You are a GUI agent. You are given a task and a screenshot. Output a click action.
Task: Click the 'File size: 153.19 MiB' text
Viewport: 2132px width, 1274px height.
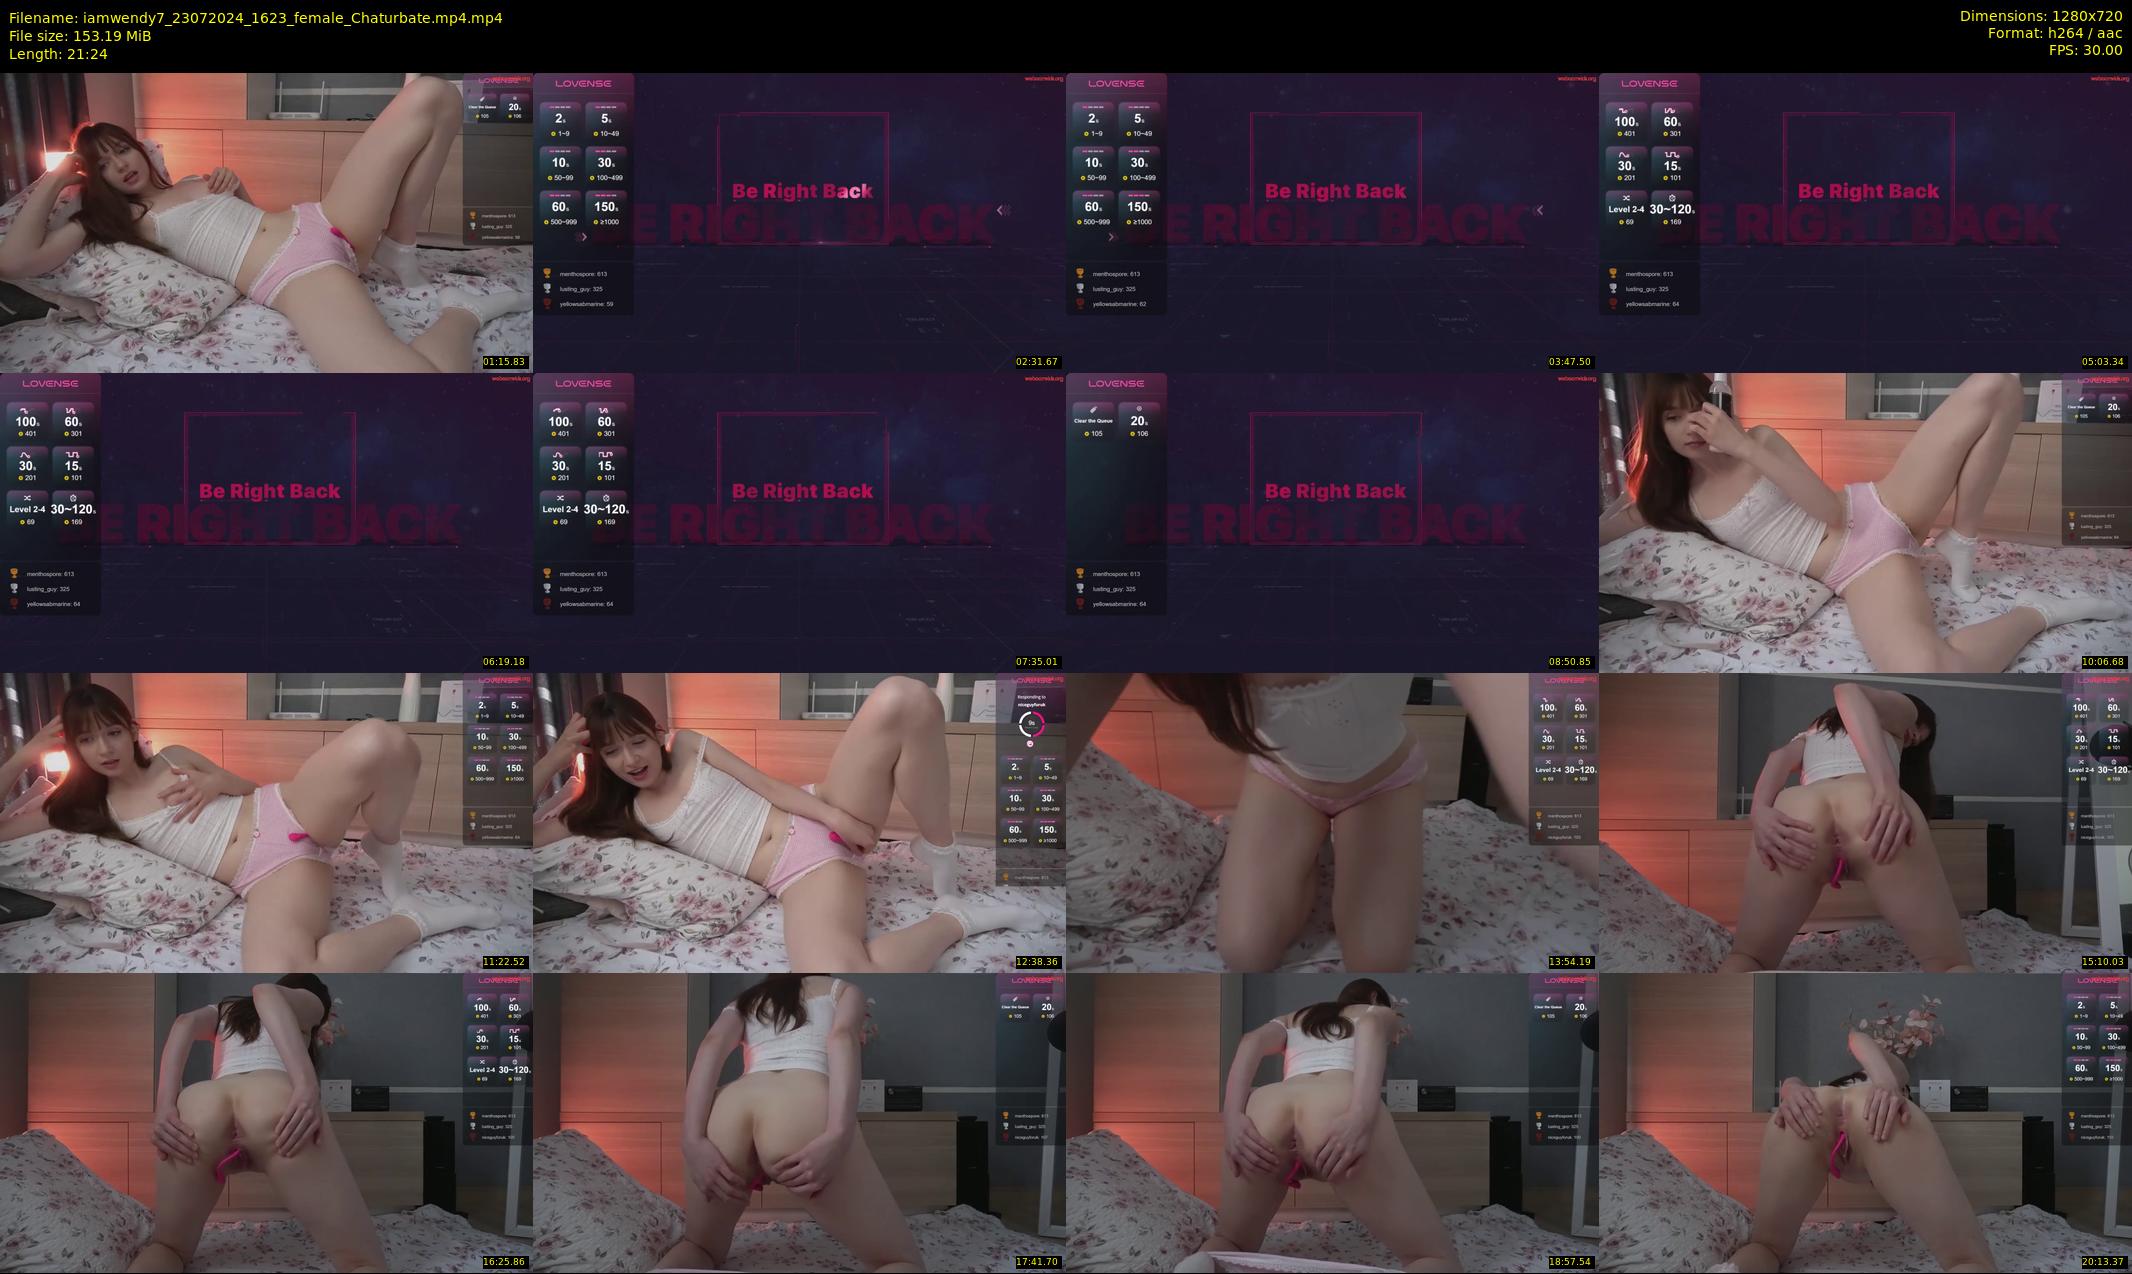80,35
